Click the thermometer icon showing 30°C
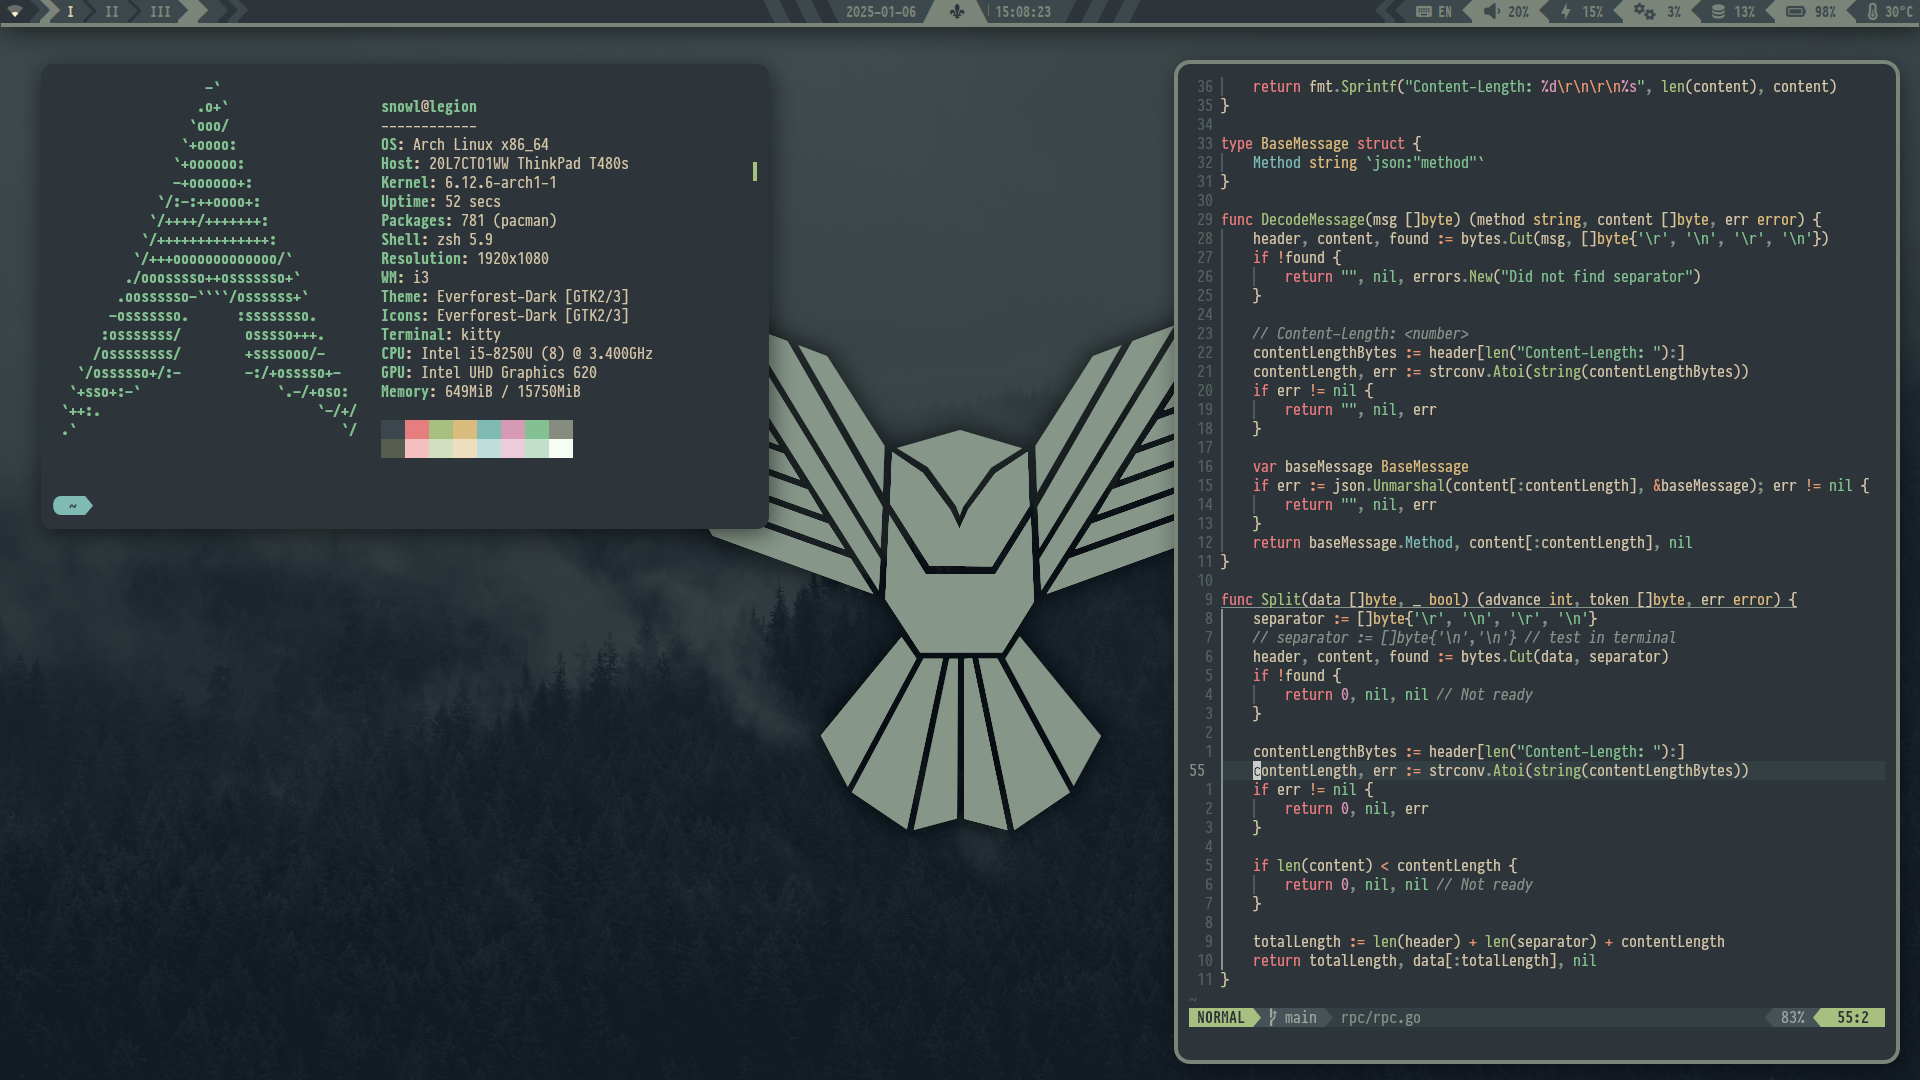The height and width of the screenshot is (1080, 1920). coord(1872,12)
